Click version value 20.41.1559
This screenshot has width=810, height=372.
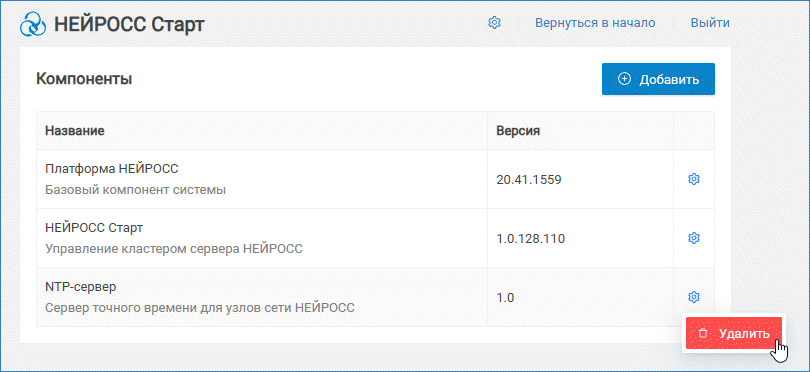[528, 180]
